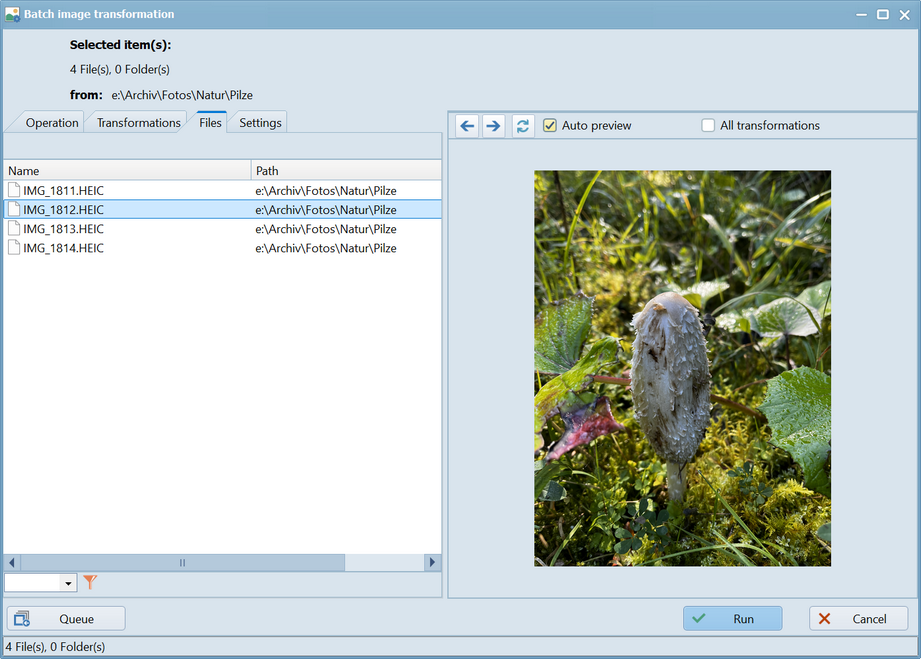This screenshot has width=921, height=659.
Task: Show the previous image preview
Action: [x=468, y=126]
